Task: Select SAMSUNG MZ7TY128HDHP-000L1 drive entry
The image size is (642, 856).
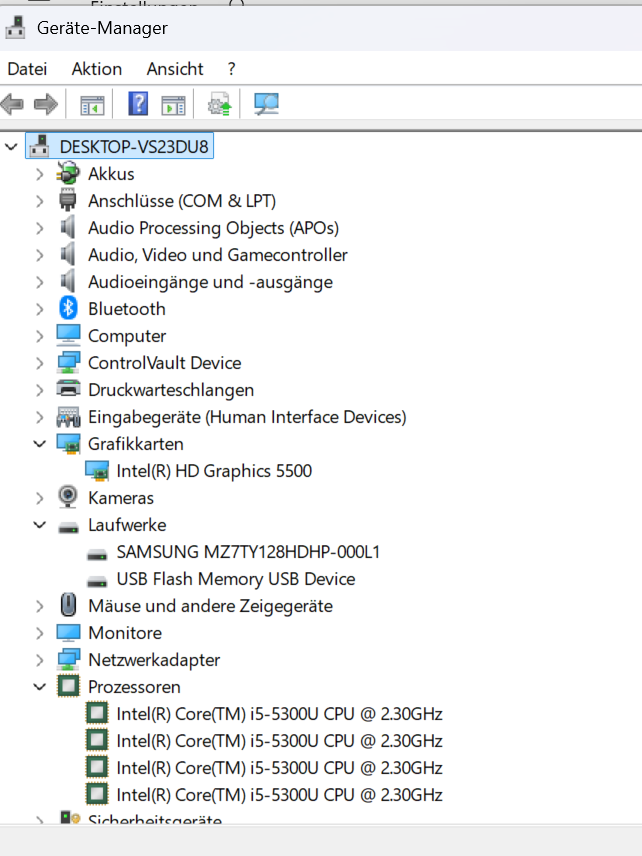Action: [x=248, y=552]
